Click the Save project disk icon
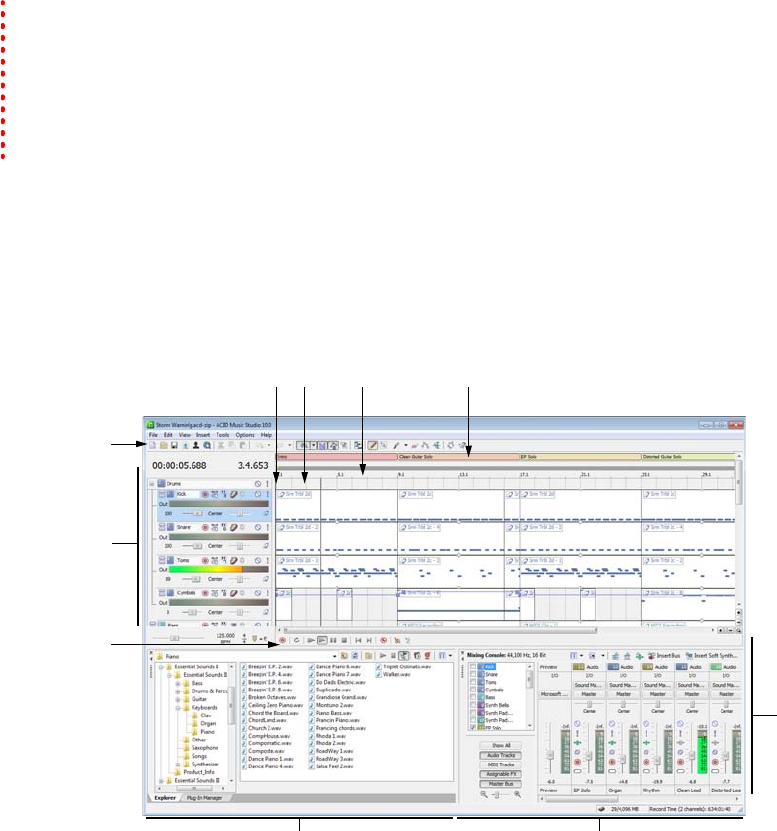 pos(174,446)
